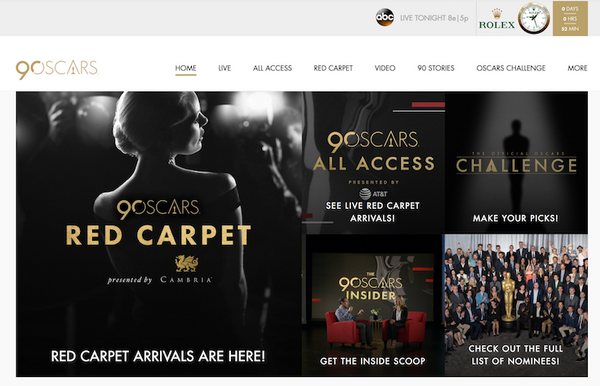The image size is (600, 386).
Task: Select the Home menu item
Action: point(186,68)
